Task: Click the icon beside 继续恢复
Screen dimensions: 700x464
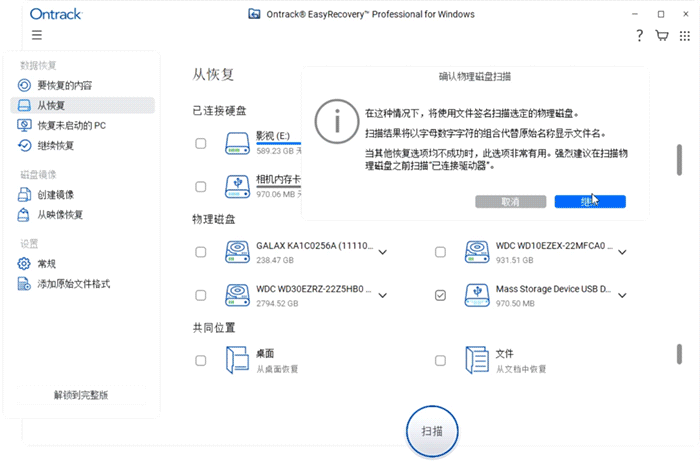Action: [24, 146]
